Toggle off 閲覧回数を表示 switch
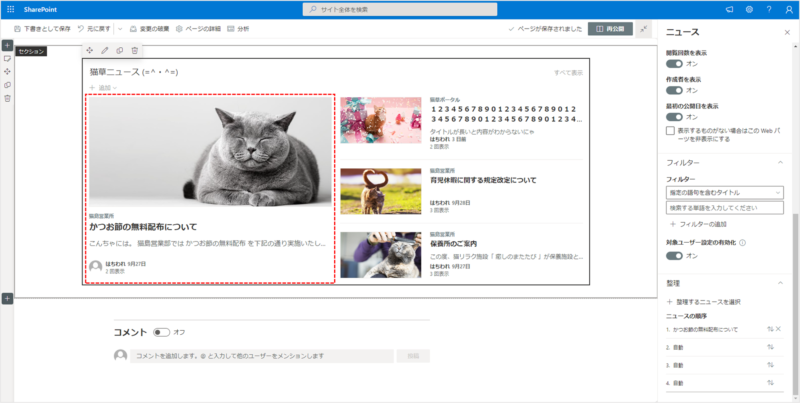800x403 pixels. 674,62
